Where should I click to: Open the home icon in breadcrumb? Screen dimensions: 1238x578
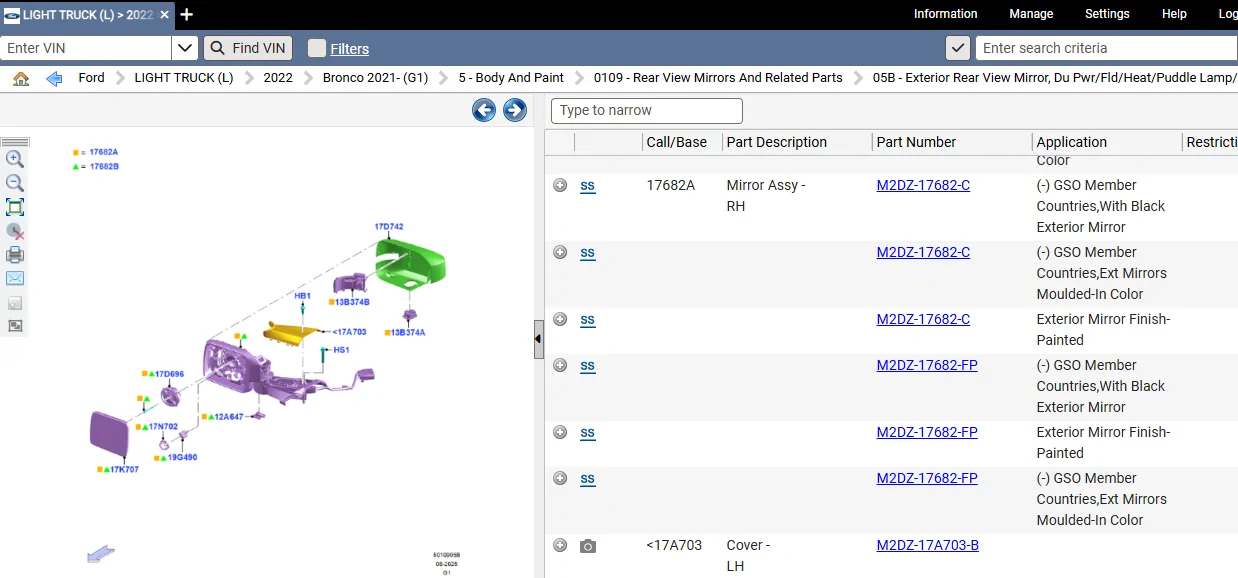tap(21, 78)
